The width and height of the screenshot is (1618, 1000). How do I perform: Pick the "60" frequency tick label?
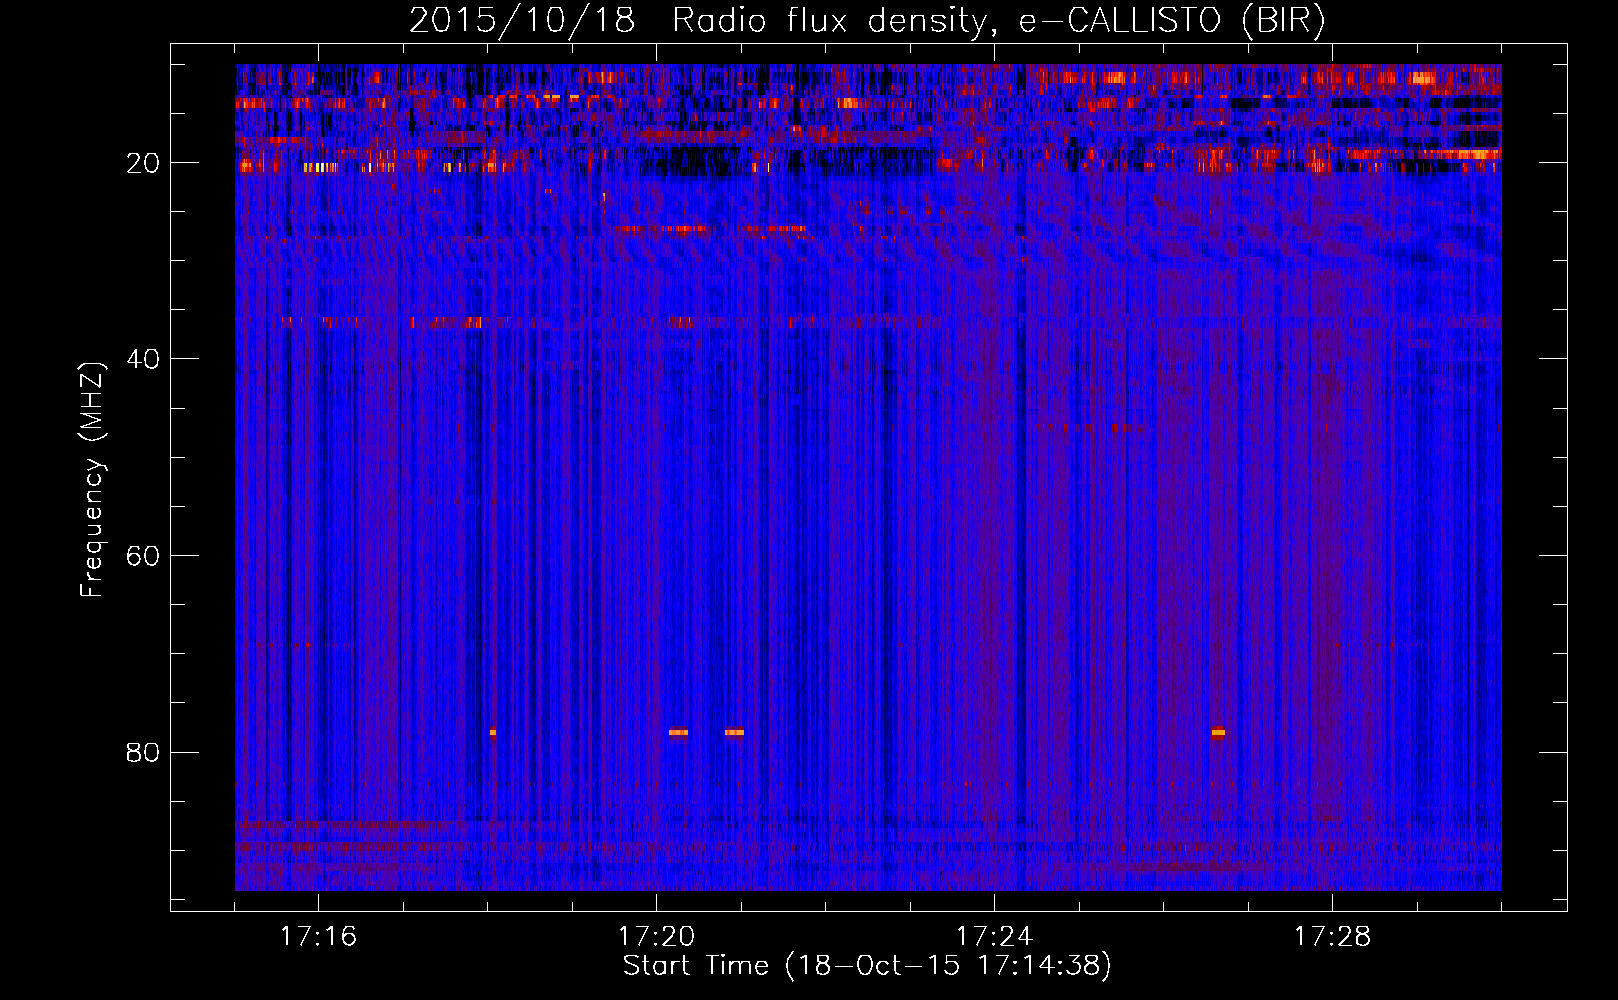tap(143, 556)
